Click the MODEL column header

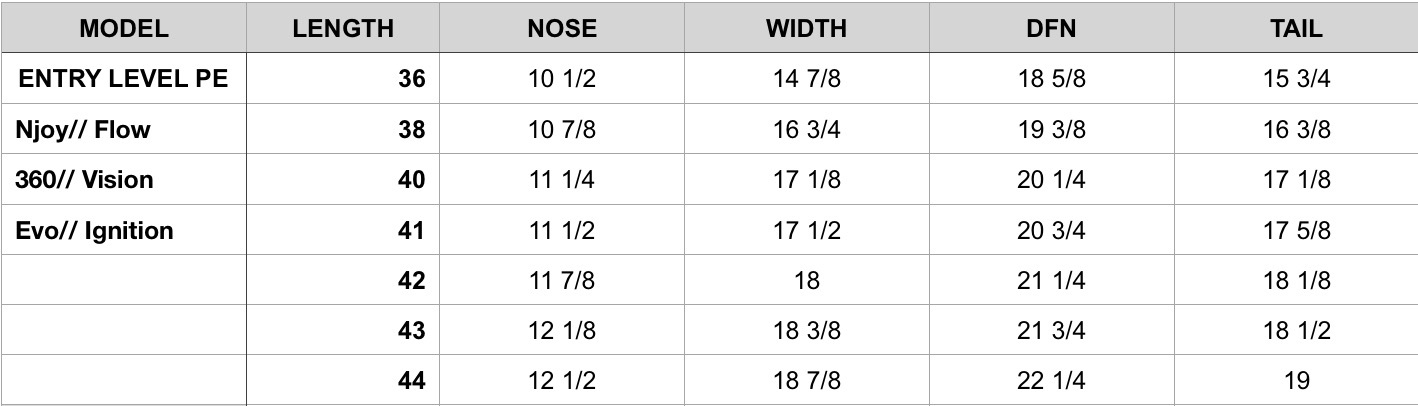coord(123,28)
